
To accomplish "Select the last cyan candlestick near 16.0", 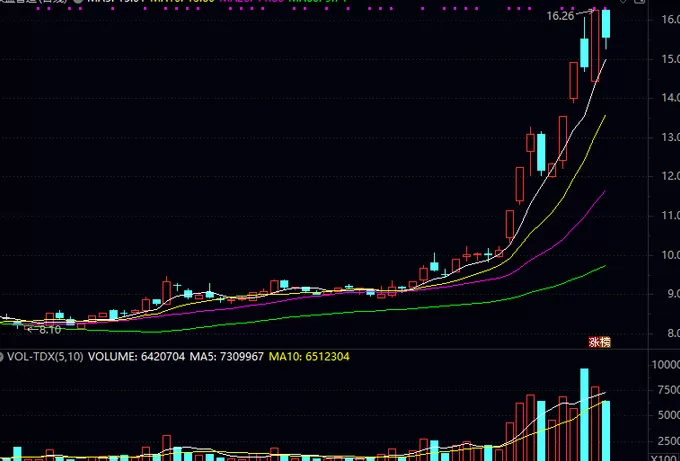I will pos(606,25).
